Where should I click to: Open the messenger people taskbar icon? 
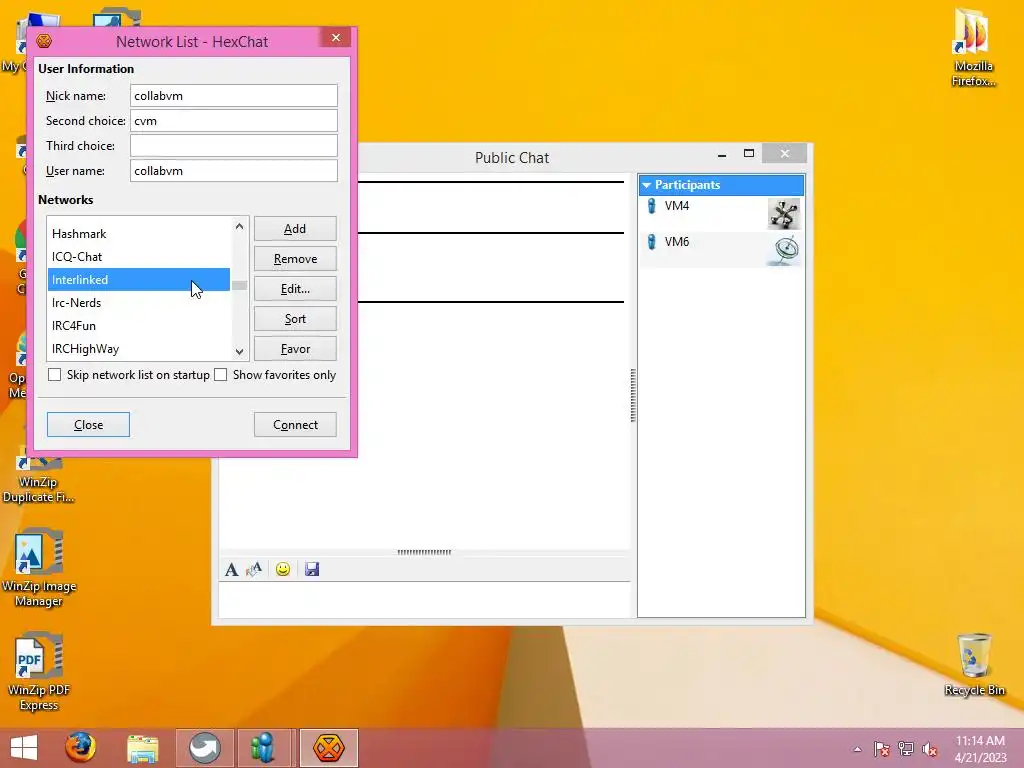263,748
